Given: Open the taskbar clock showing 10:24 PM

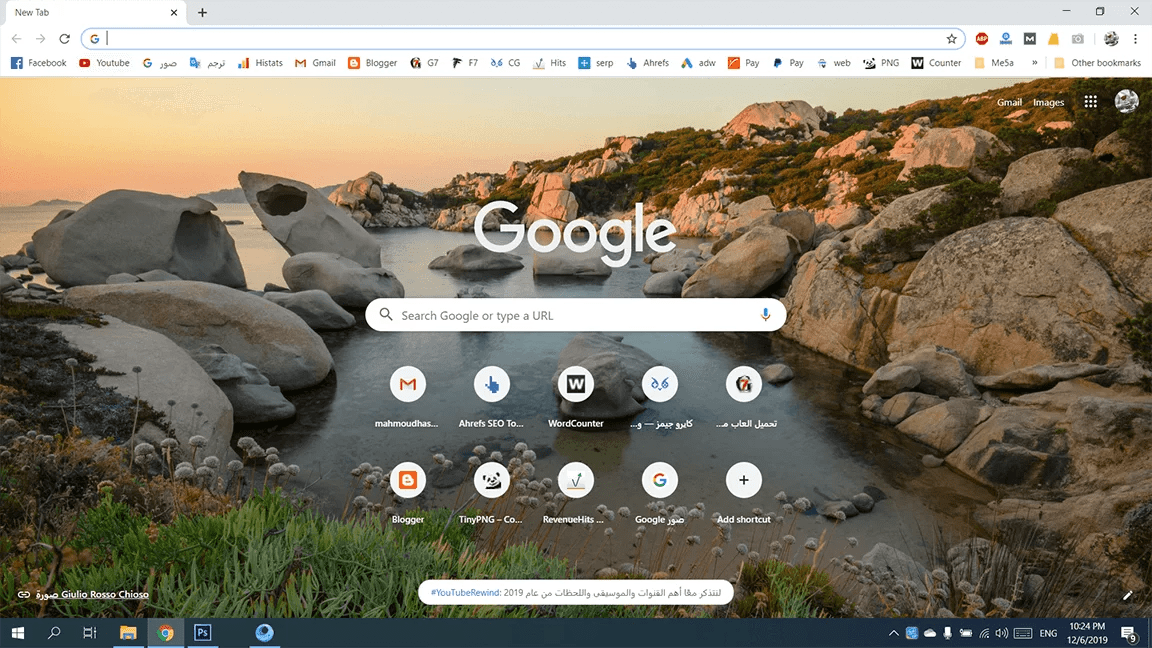Looking at the screenshot, I should tap(1087, 633).
